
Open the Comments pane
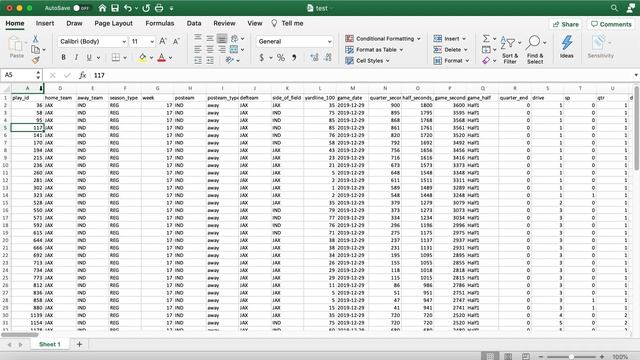click(611, 24)
